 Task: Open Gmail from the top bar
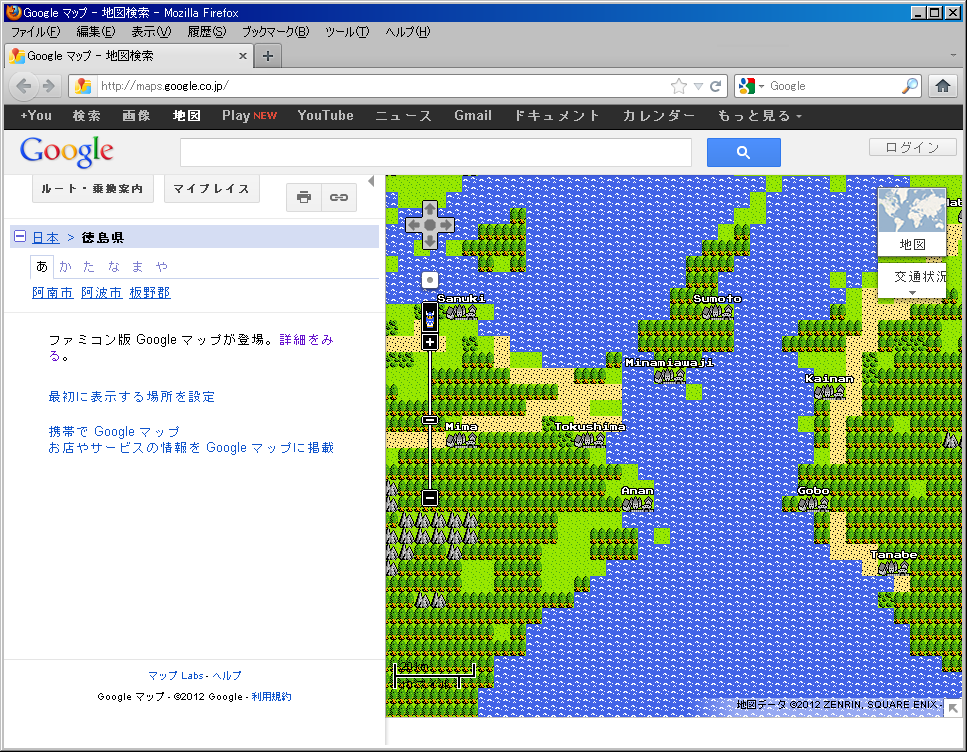pos(473,116)
